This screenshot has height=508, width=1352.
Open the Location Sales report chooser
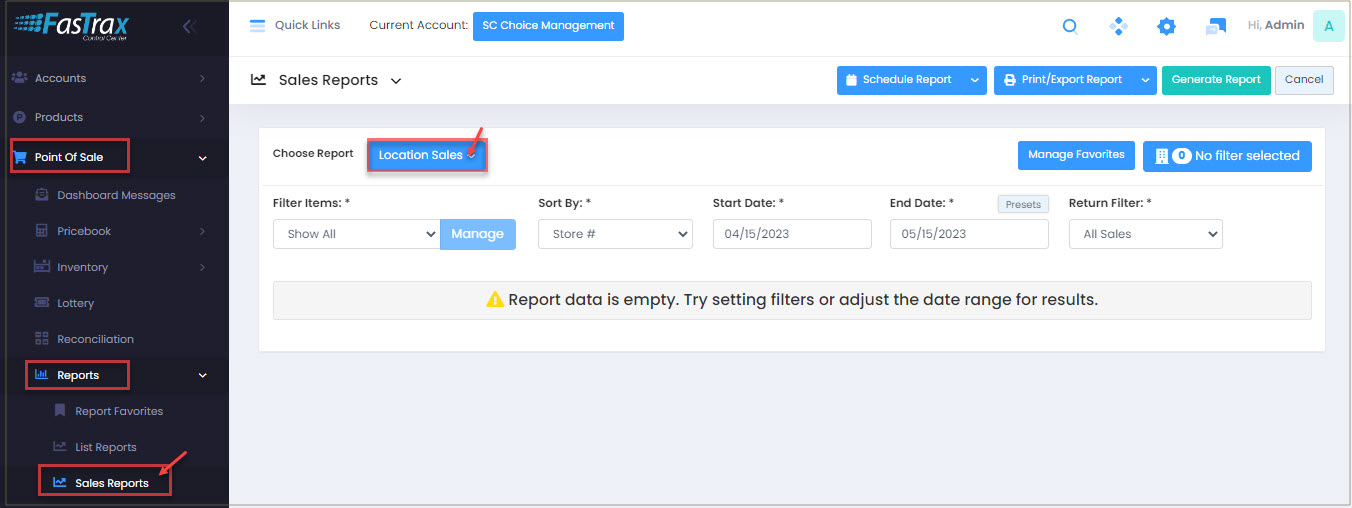pyautogui.click(x=427, y=155)
